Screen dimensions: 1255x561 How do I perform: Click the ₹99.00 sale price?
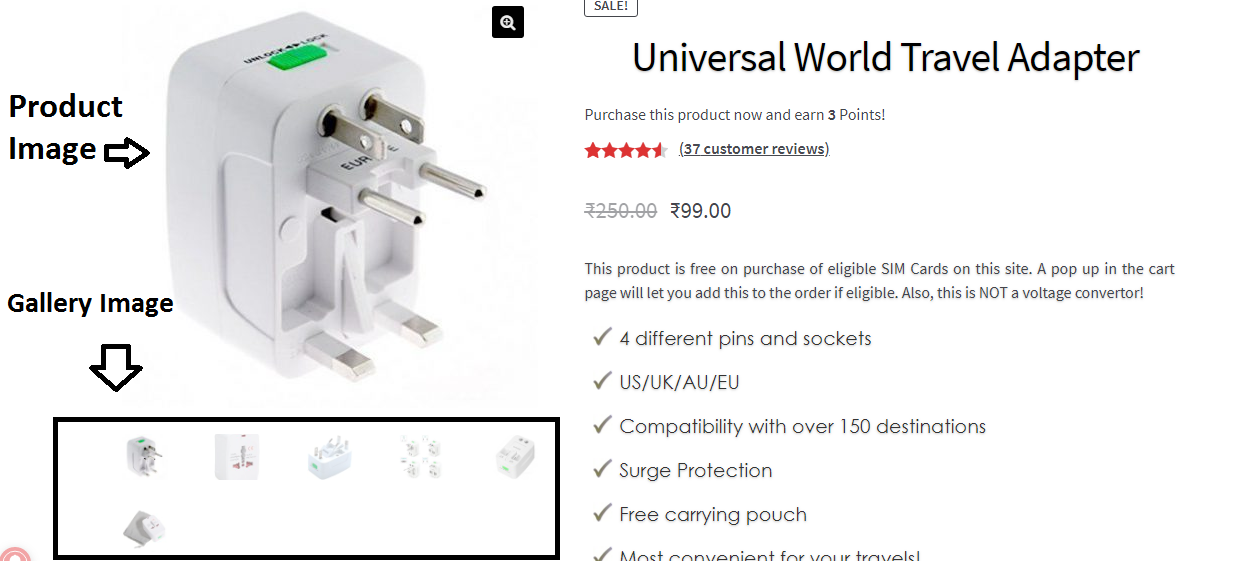pos(701,211)
